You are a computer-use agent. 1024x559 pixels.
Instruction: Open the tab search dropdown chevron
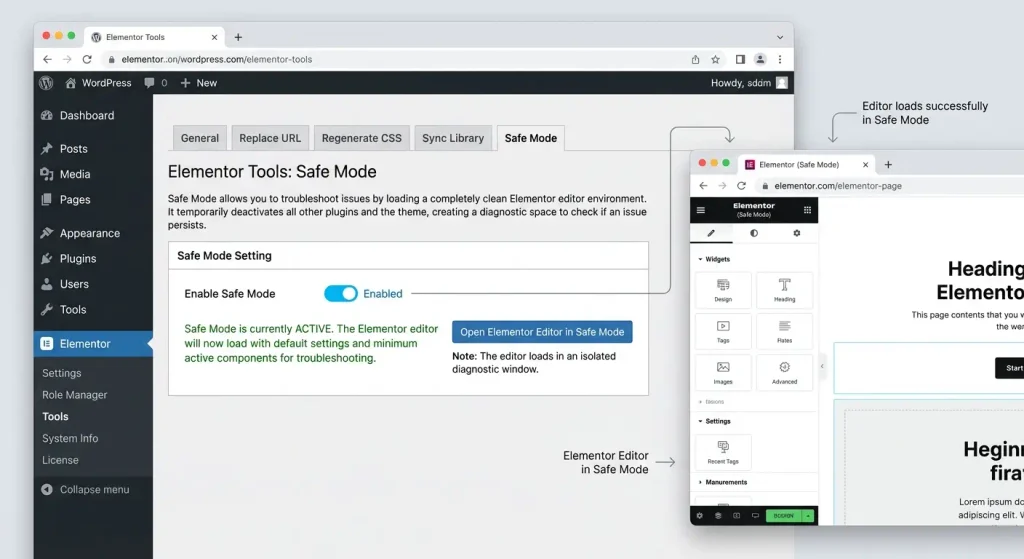(780, 37)
